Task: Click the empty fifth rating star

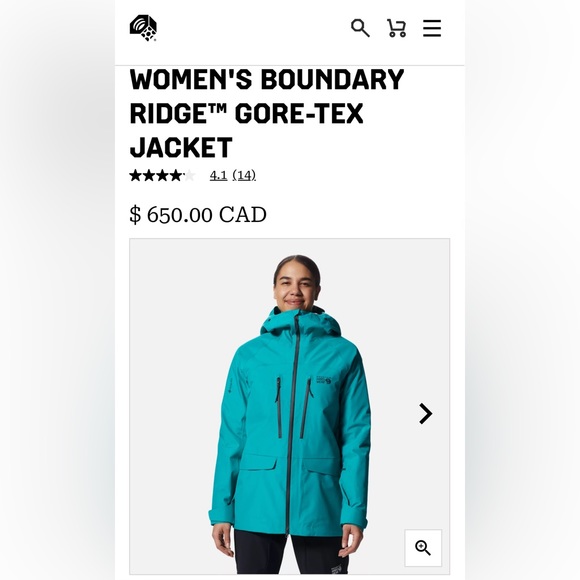Action: click(189, 175)
